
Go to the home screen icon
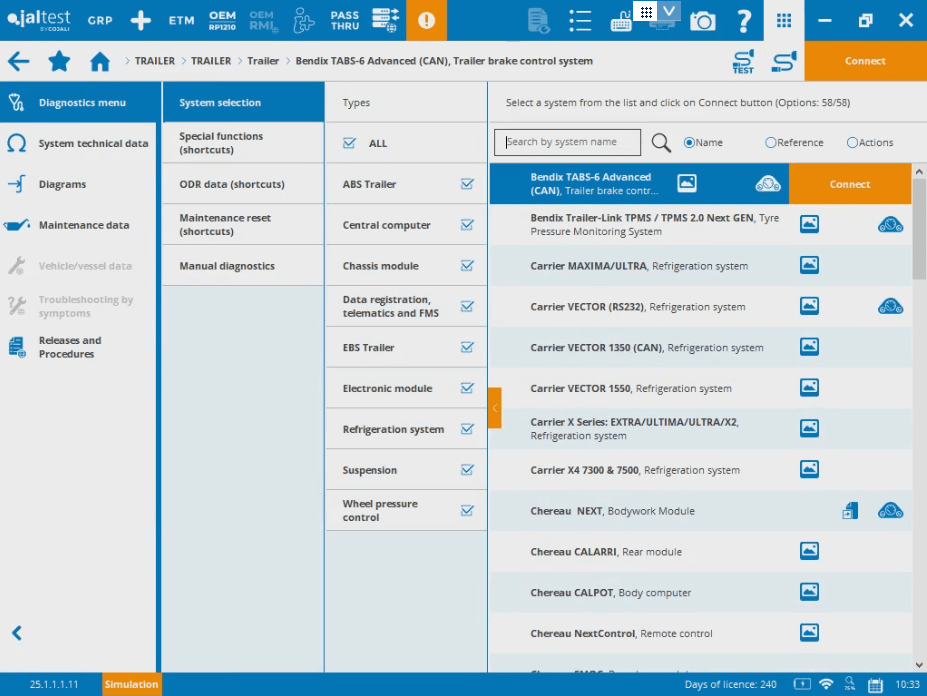100,61
